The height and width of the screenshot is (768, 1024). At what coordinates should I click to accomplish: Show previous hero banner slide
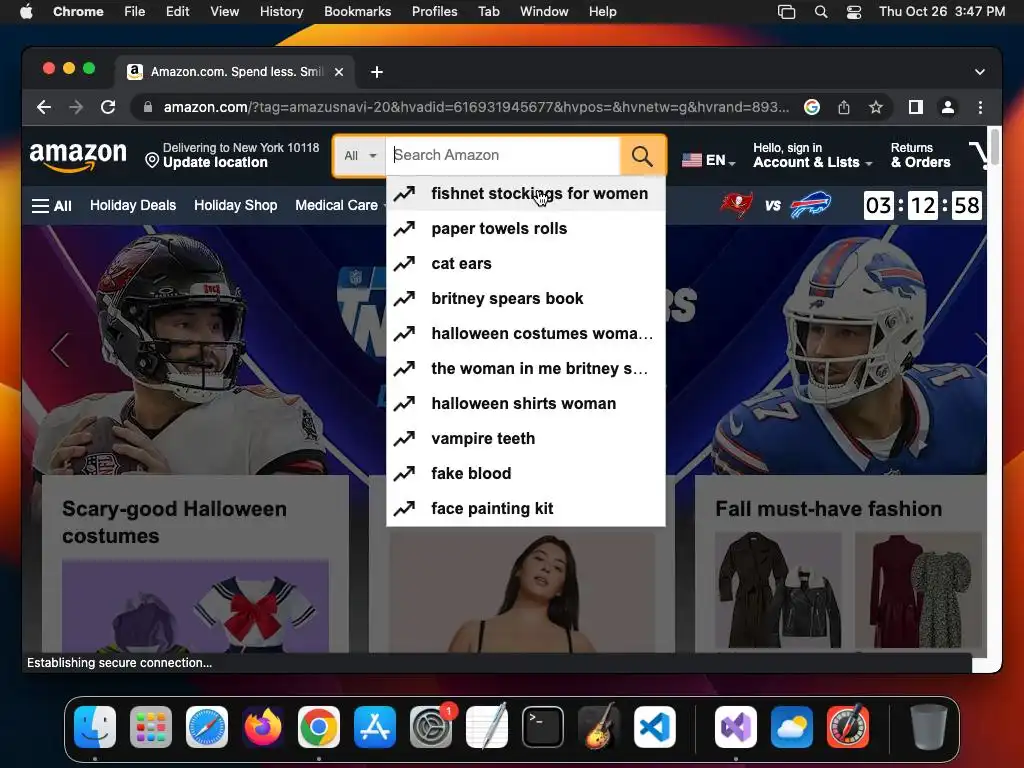[x=60, y=349]
